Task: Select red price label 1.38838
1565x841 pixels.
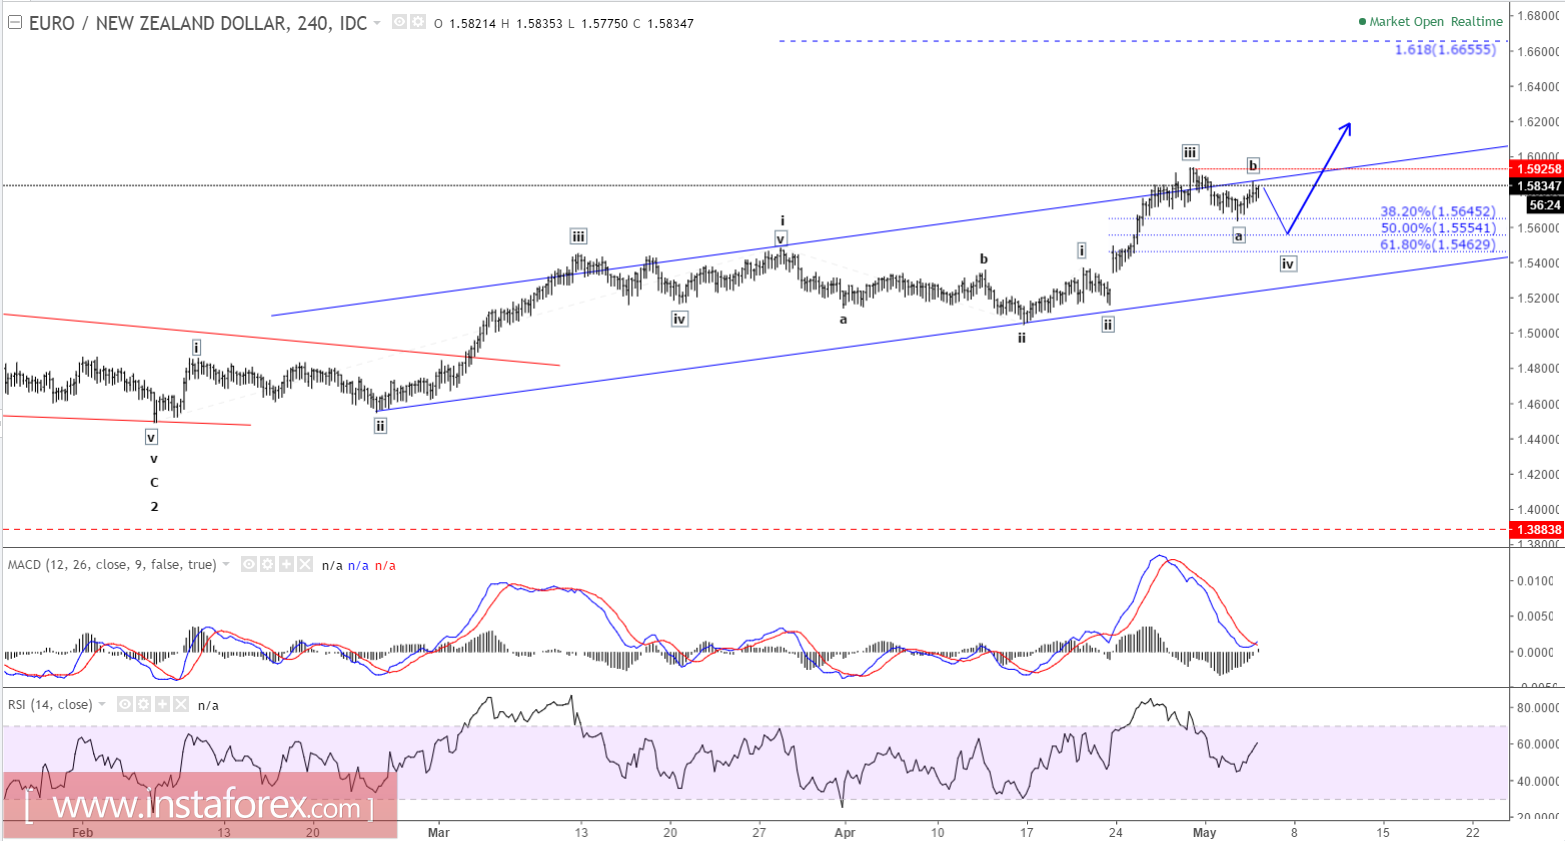Action: coord(1538,530)
